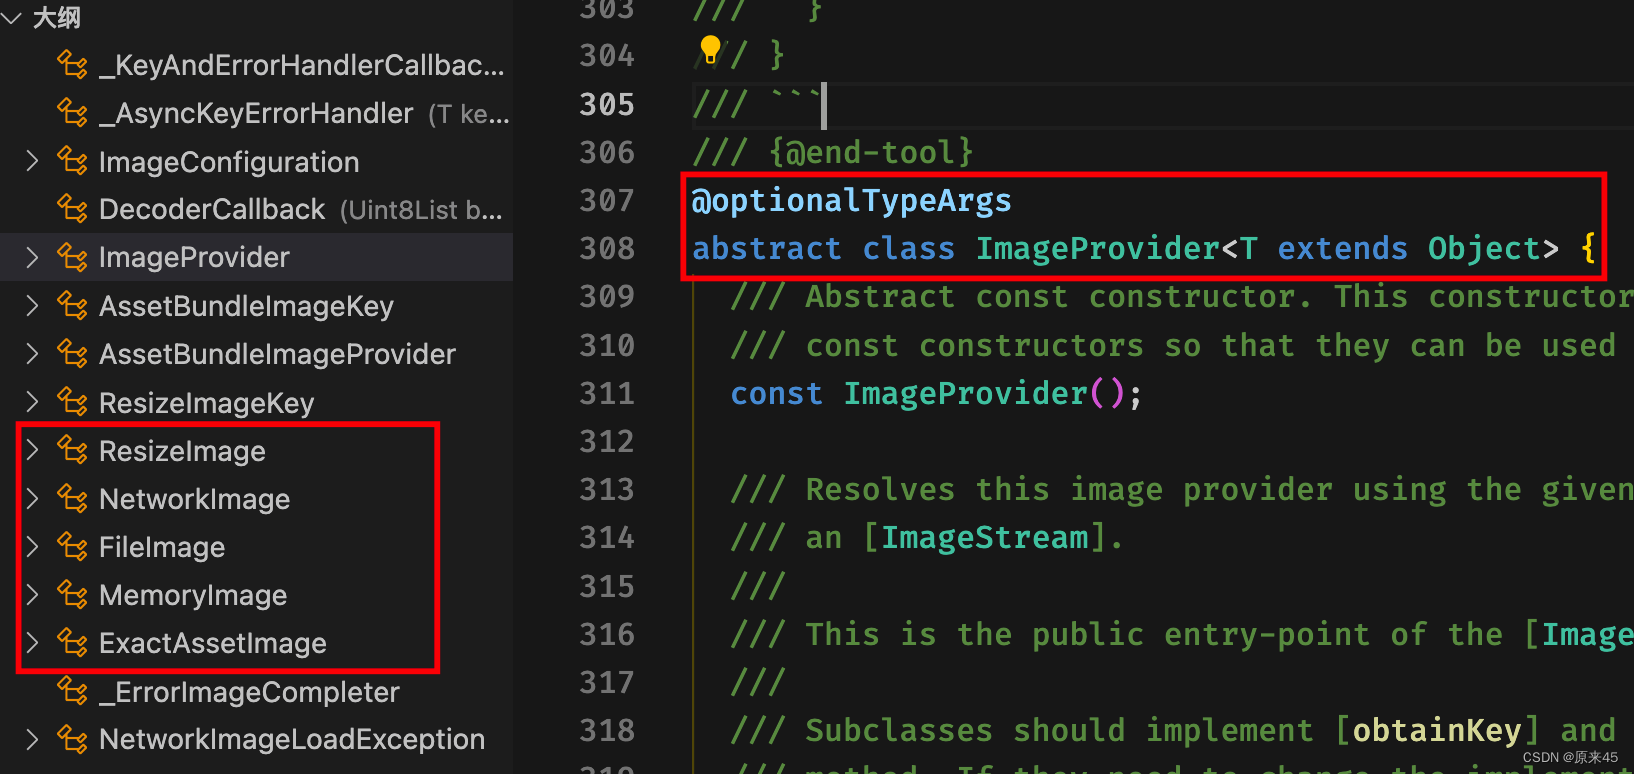The height and width of the screenshot is (774, 1634).
Task: Select ResizeImageKey label in outline
Action: pos(206,403)
